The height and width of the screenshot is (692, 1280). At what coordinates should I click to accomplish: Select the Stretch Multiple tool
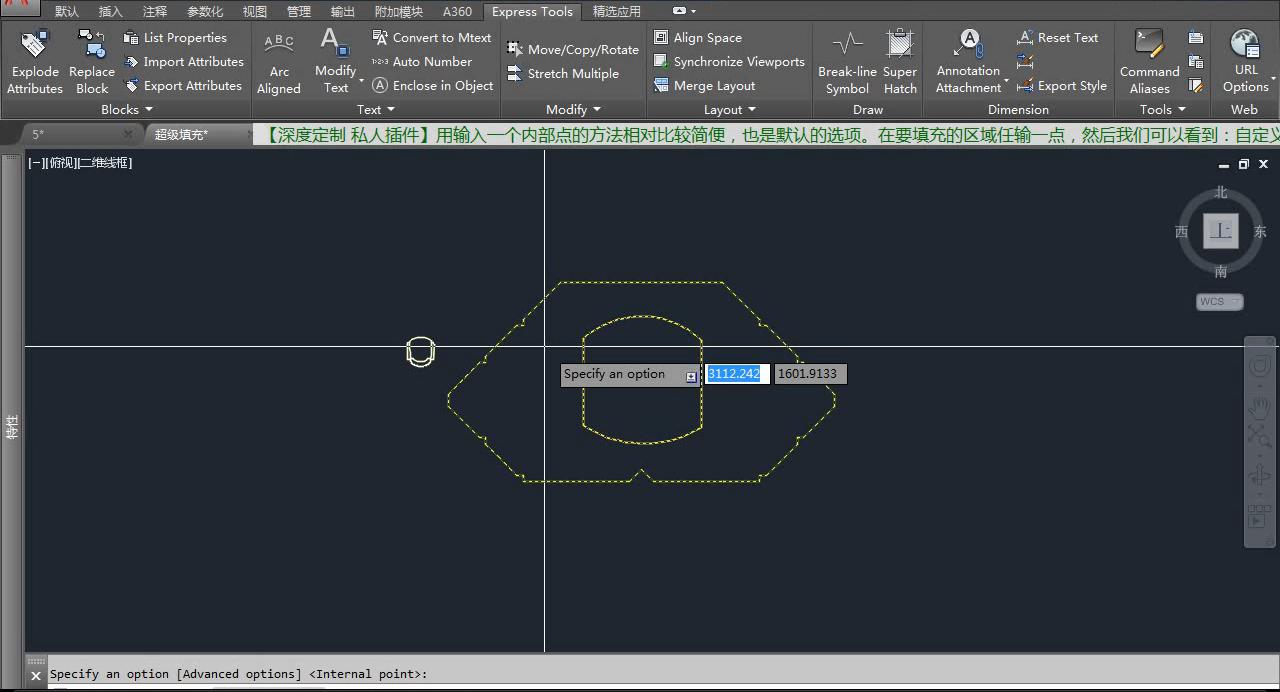coord(563,74)
